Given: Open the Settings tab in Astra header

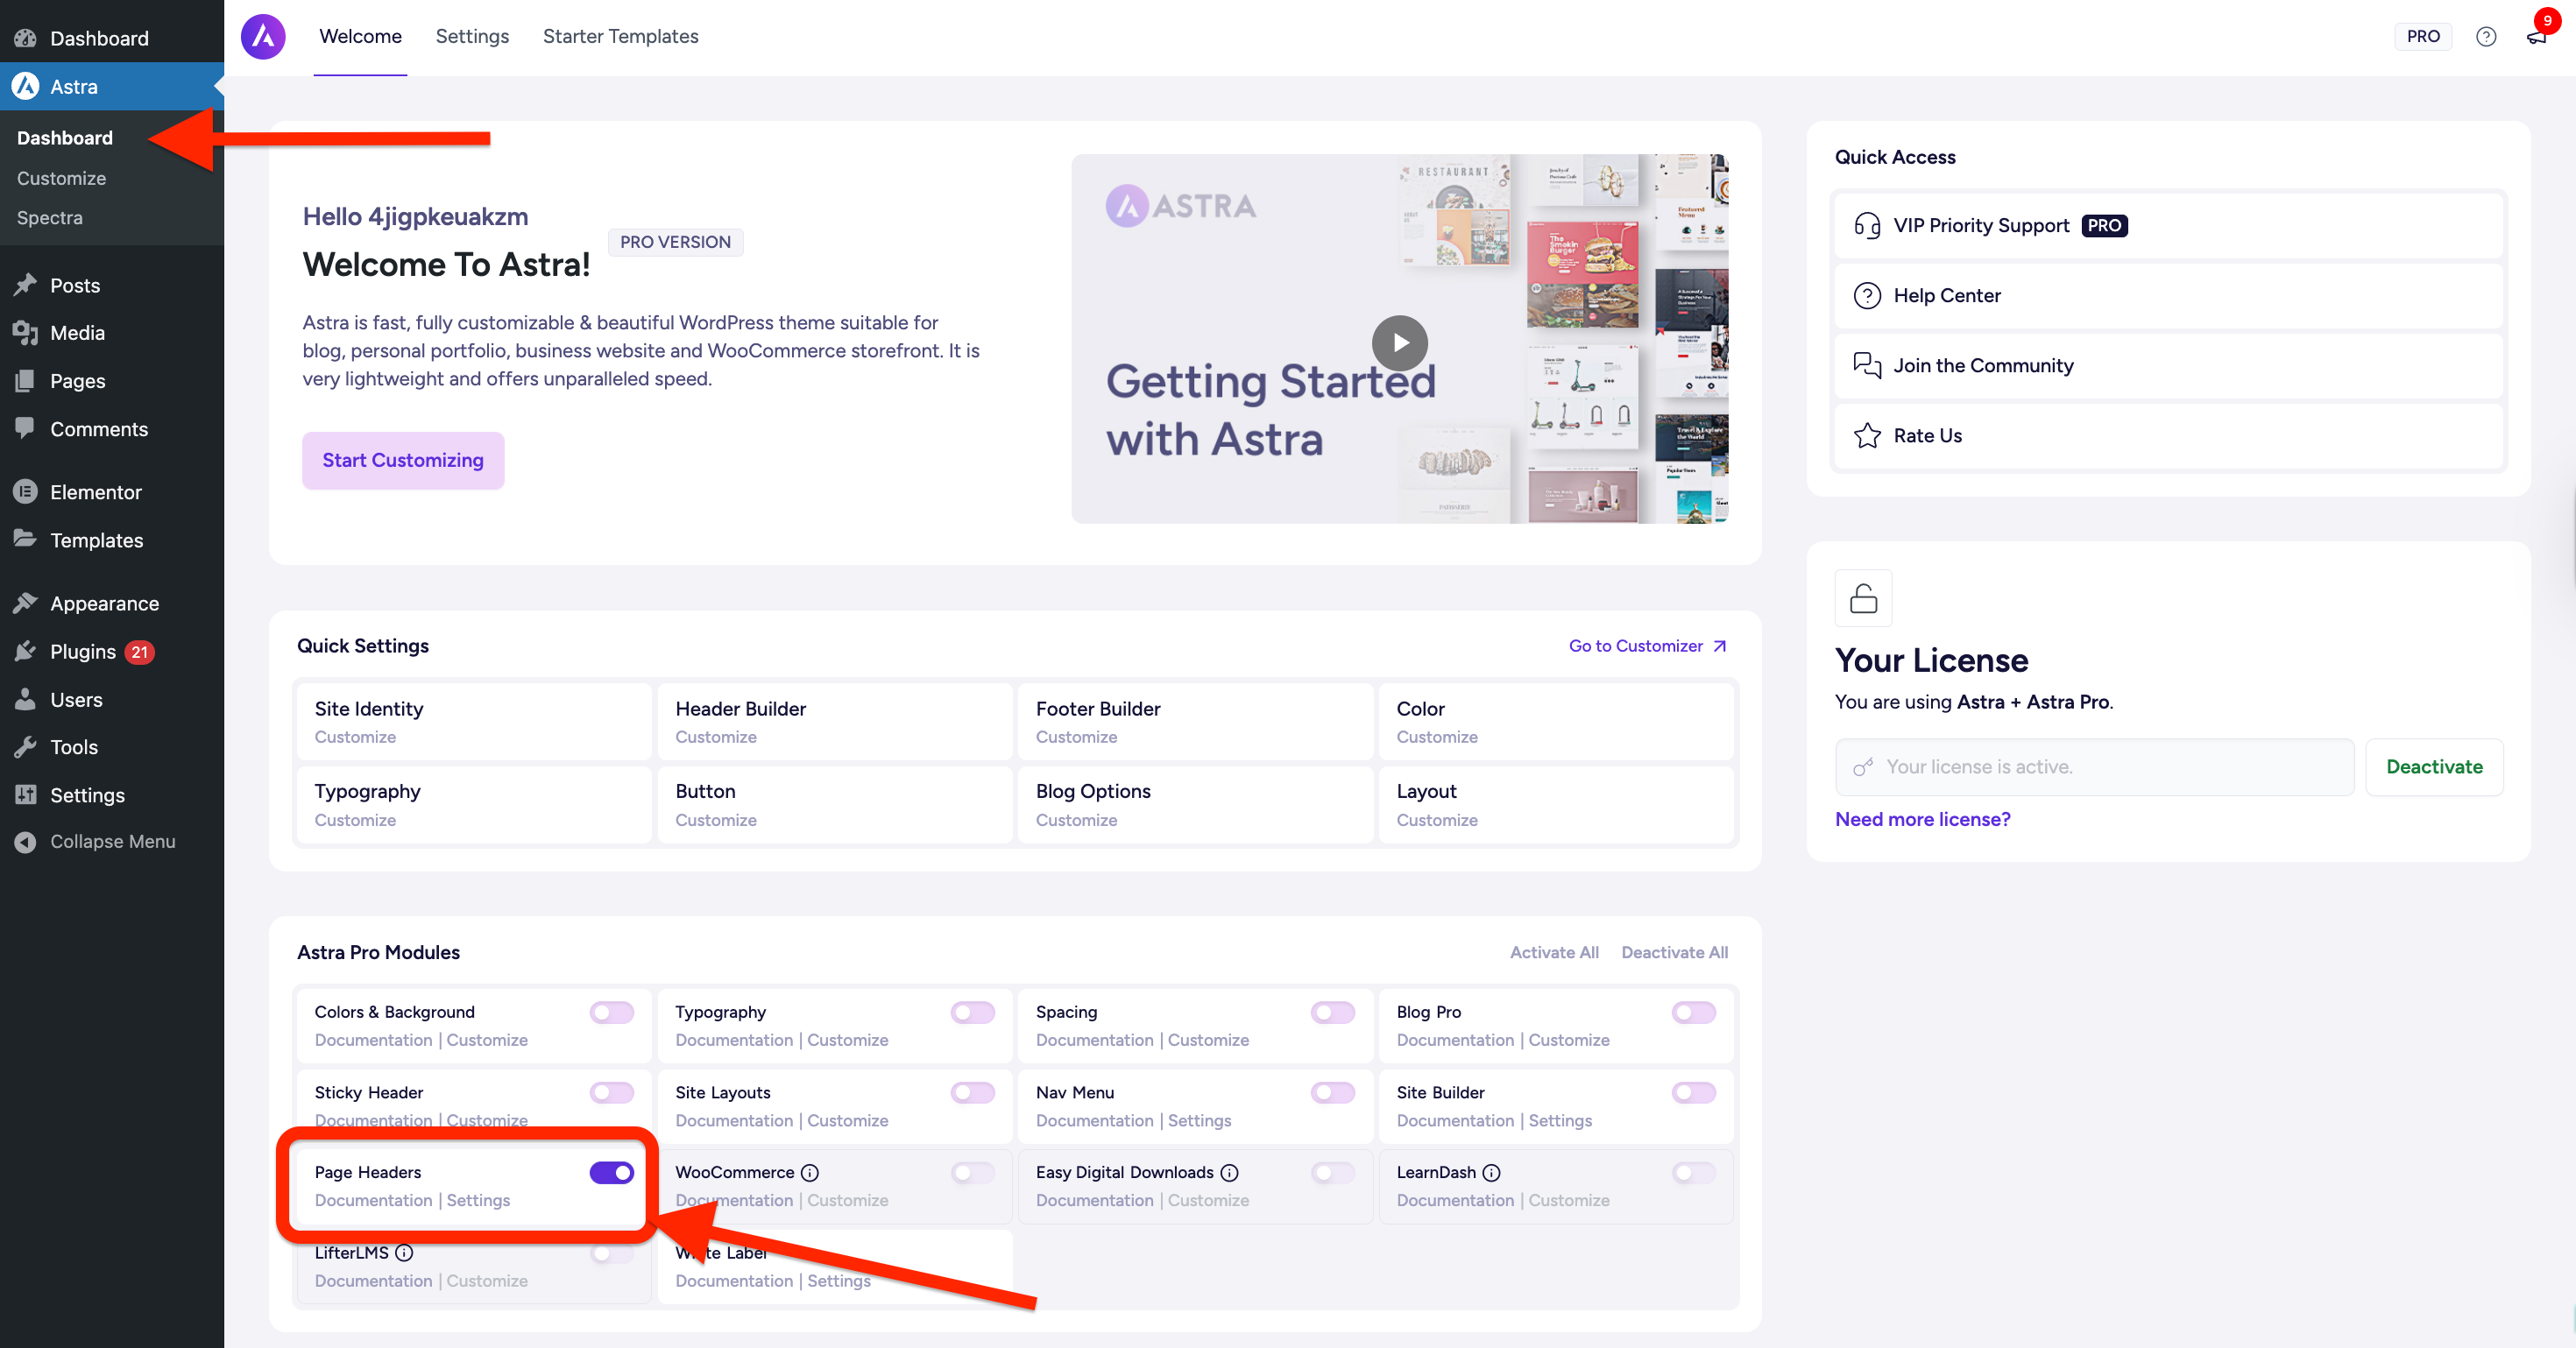Looking at the screenshot, I should click(472, 37).
